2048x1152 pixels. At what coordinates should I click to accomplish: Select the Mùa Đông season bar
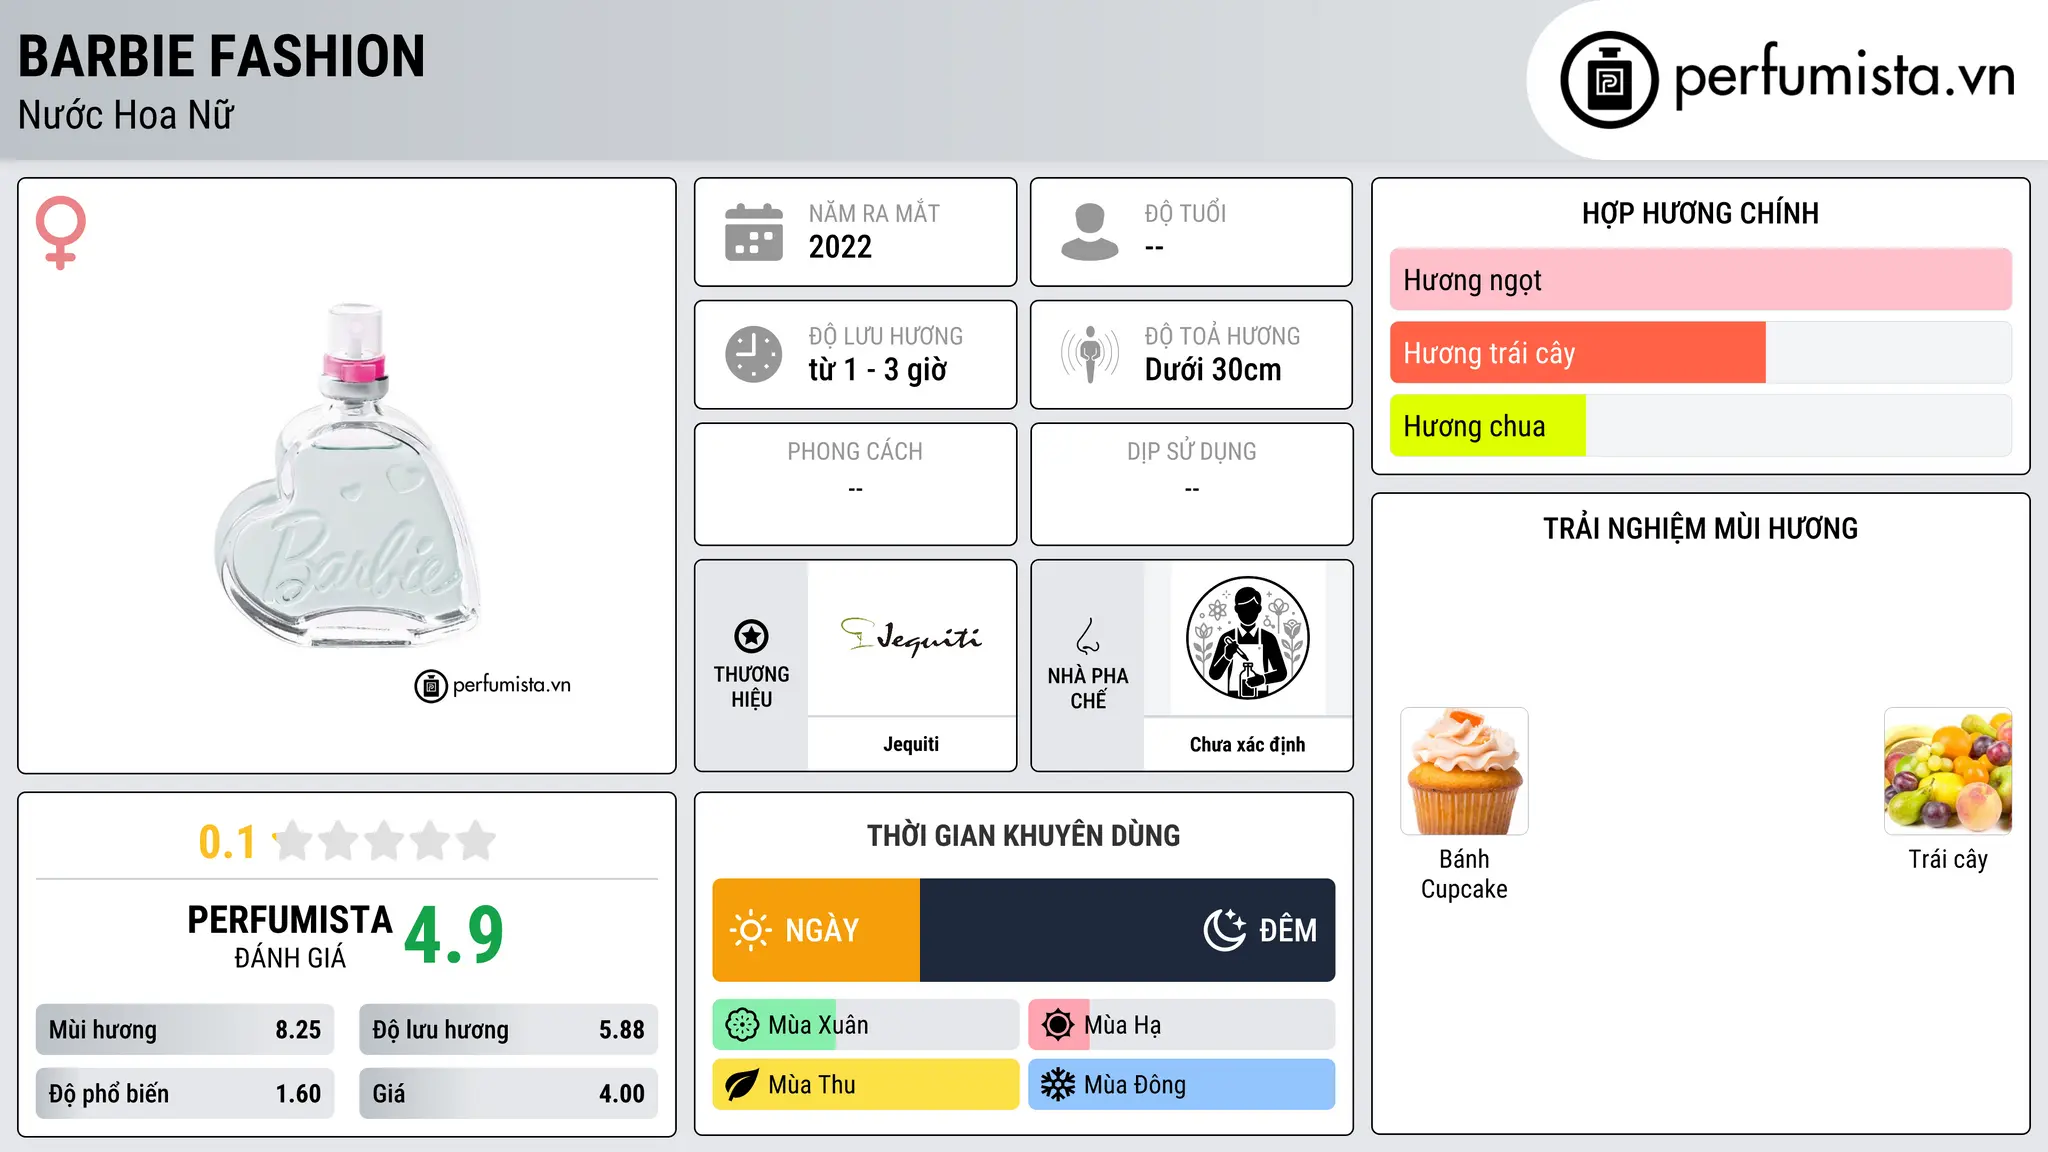coord(1182,1085)
